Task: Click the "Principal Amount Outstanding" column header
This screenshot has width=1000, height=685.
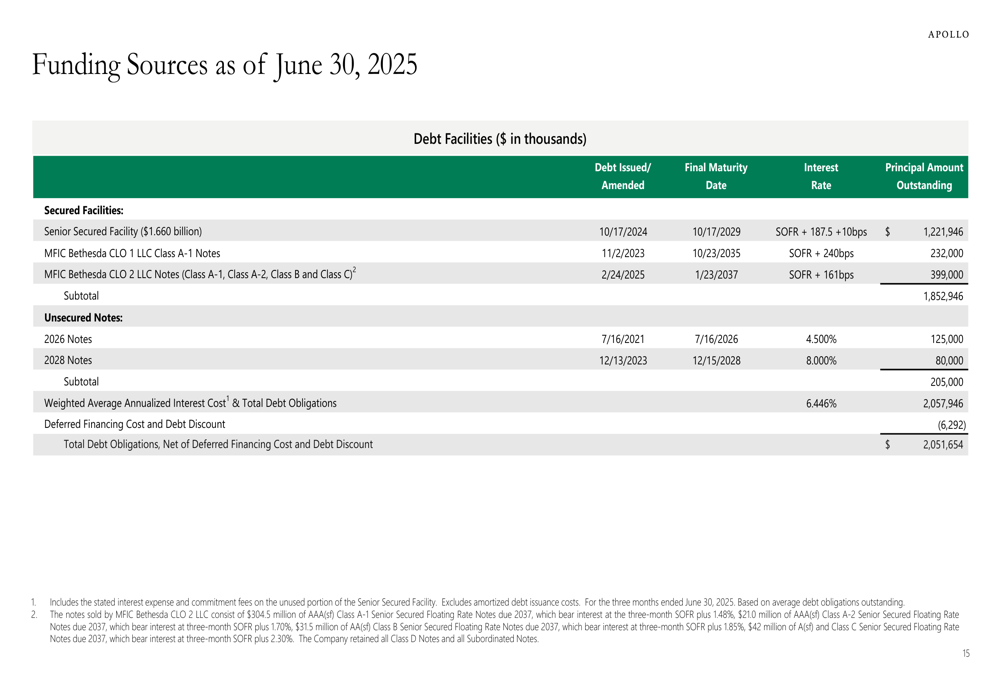Action: pyautogui.click(x=924, y=177)
